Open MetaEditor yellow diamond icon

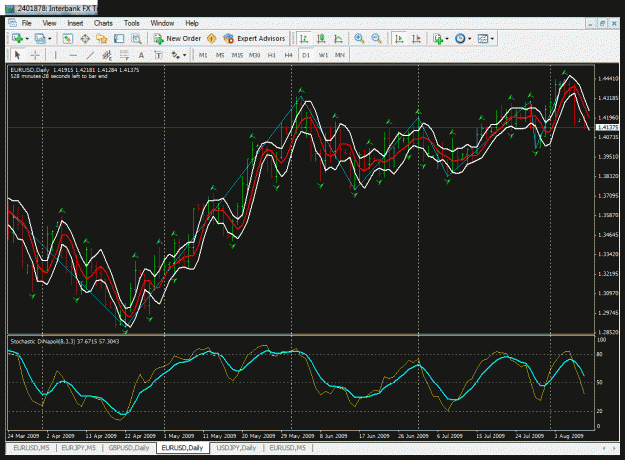pos(212,38)
